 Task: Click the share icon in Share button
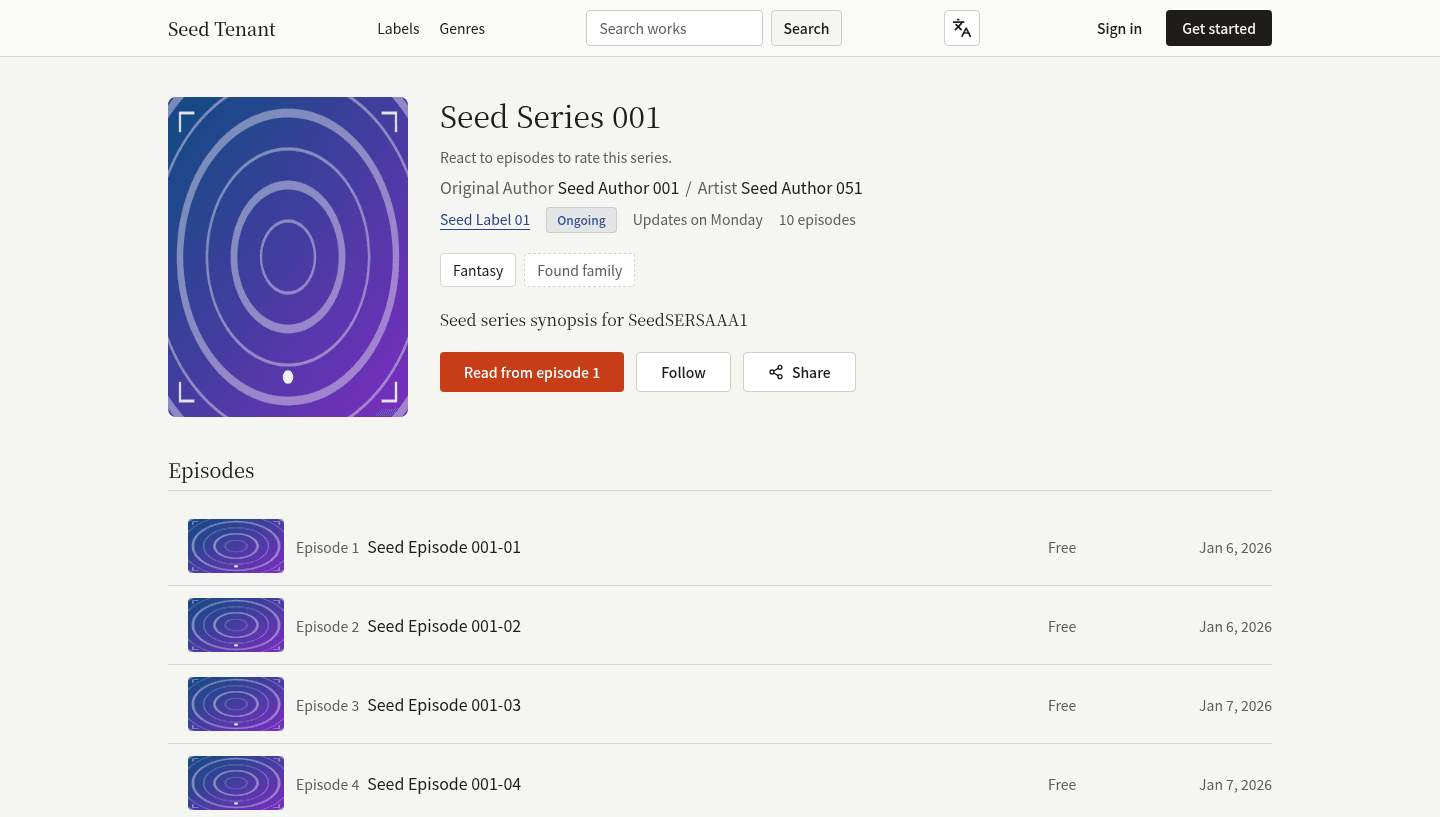776,372
